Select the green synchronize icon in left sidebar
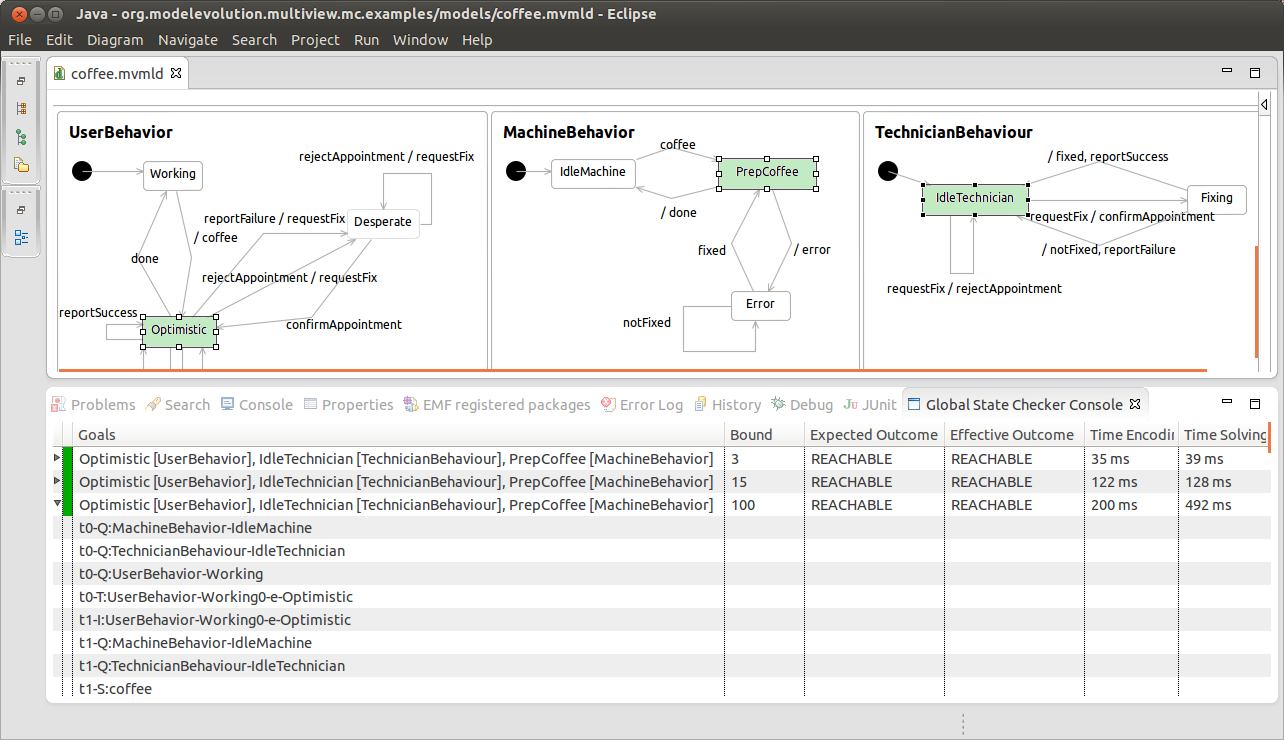This screenshot has width=1284, height=740. click(22, 135)
